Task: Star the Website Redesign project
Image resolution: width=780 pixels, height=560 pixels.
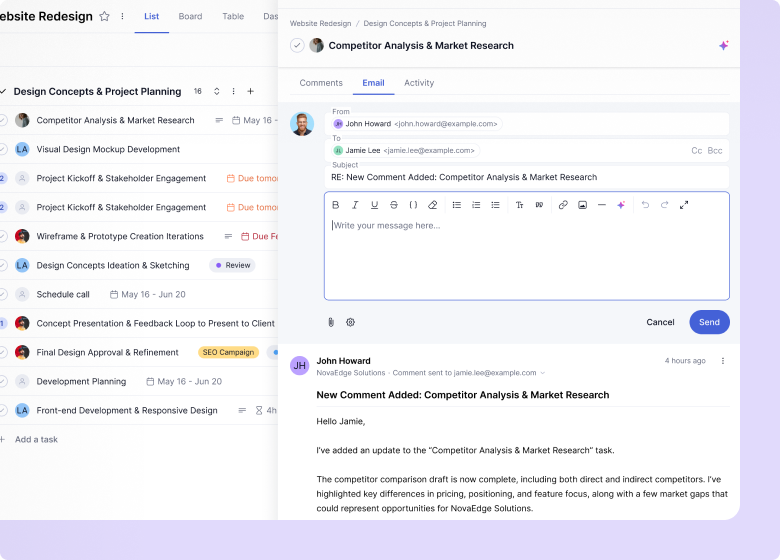Action: pos(104,16)
